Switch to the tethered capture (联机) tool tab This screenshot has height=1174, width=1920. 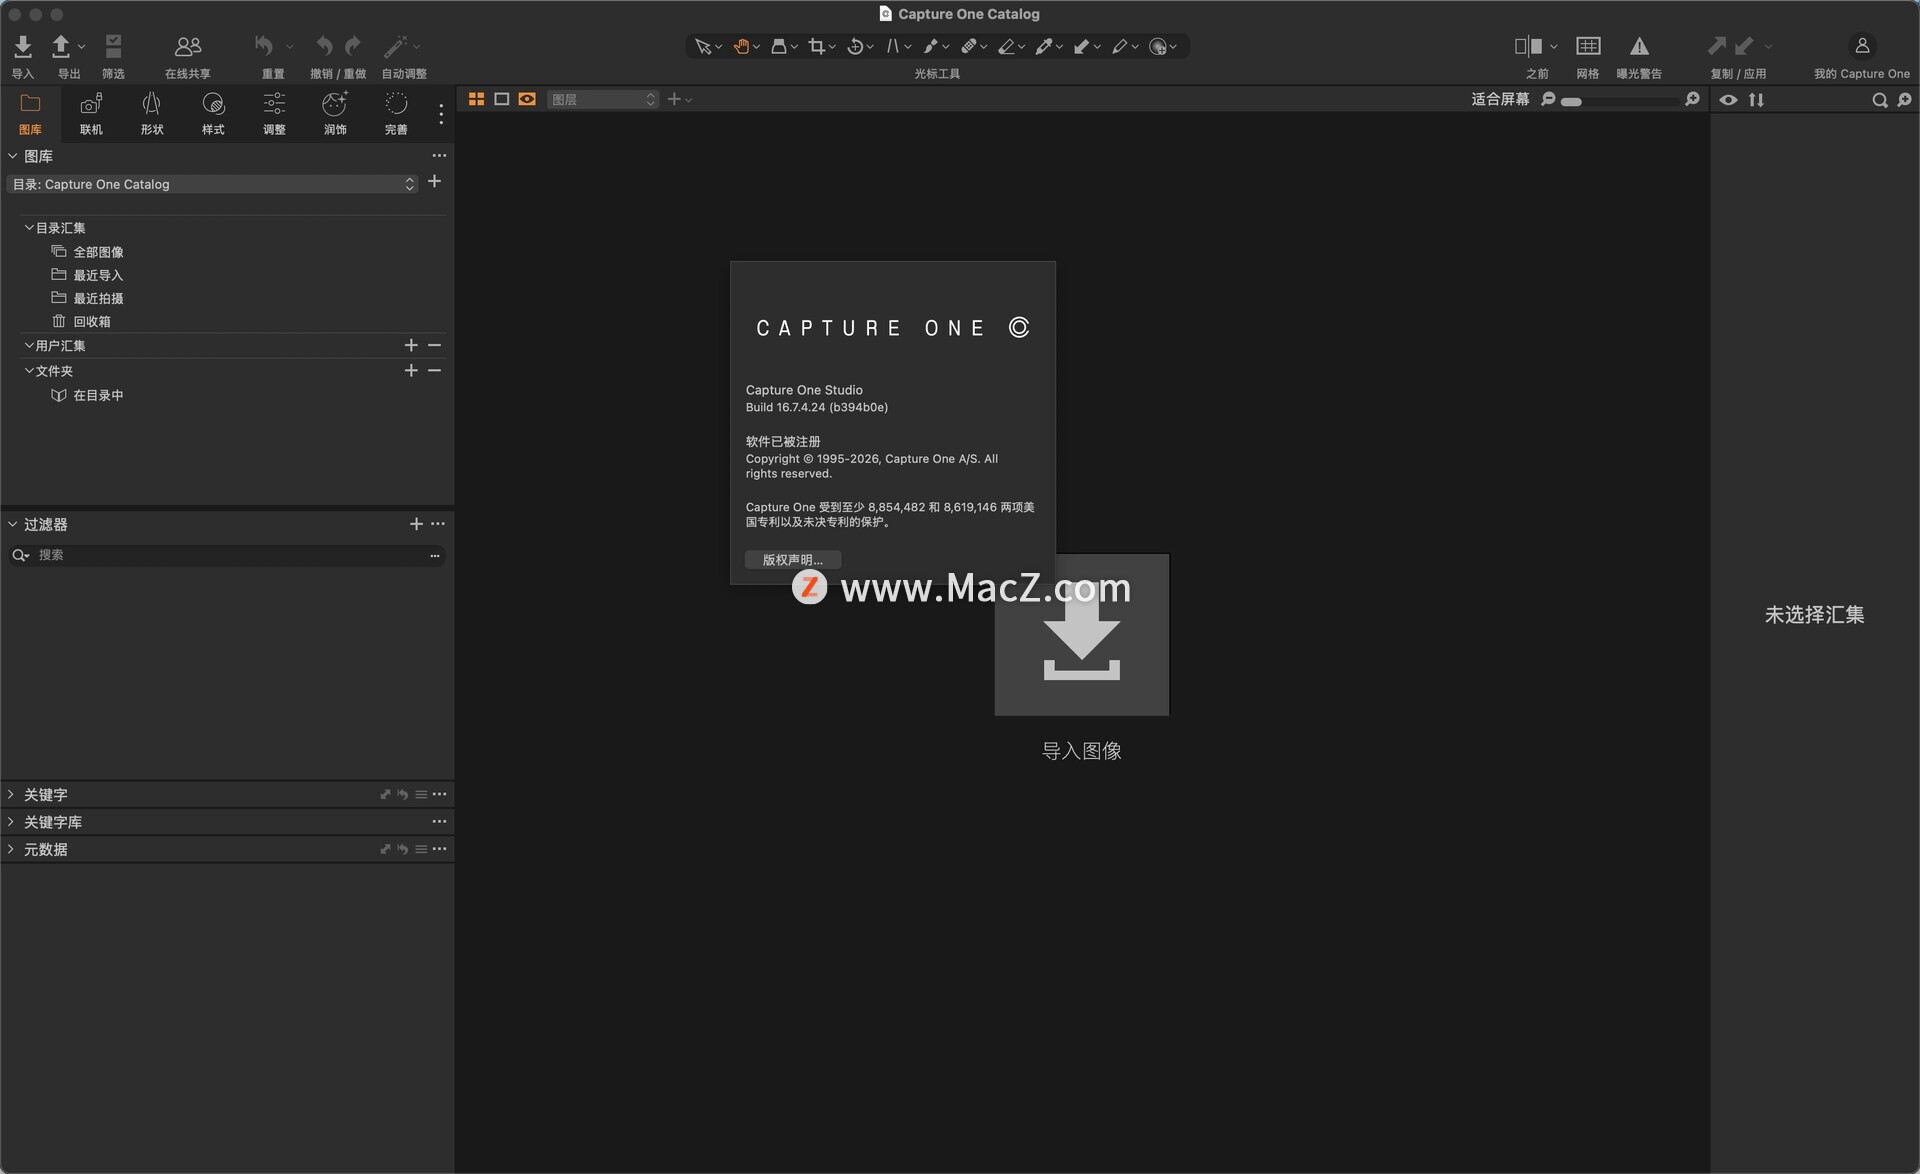pyautogui.click(x=91, y=112)
